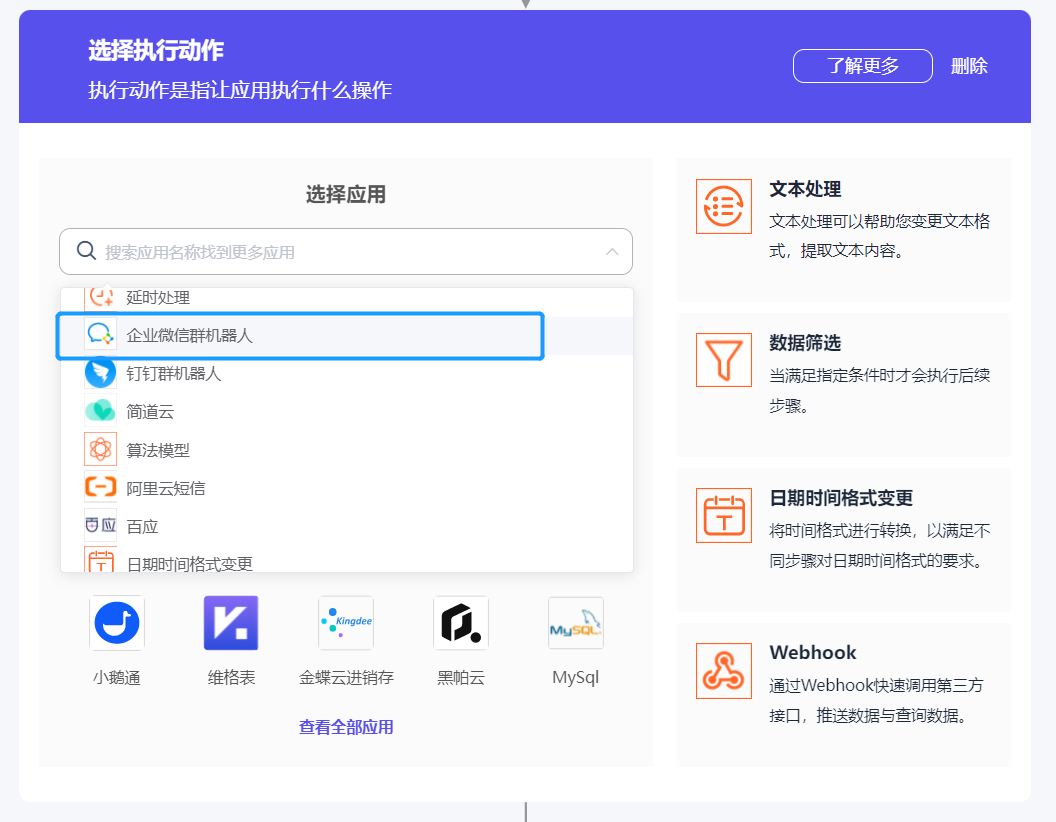
Task: Click the 黑帕云 label
Action: [x=461, y=677]
